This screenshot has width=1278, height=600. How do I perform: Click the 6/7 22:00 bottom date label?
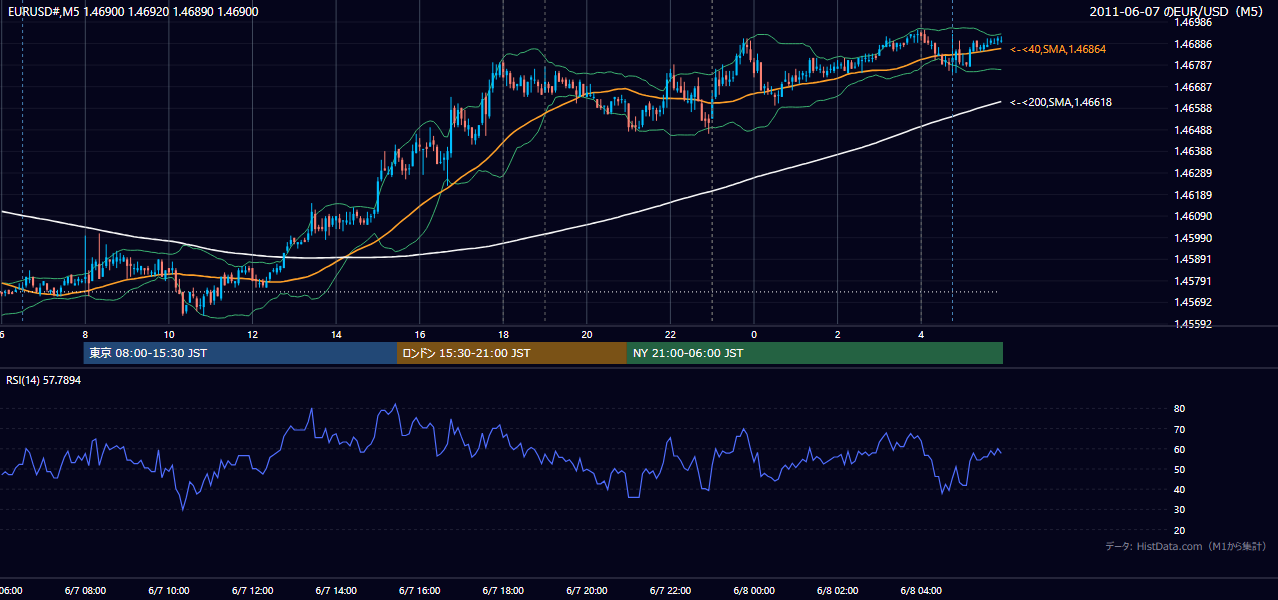[670, 591]
